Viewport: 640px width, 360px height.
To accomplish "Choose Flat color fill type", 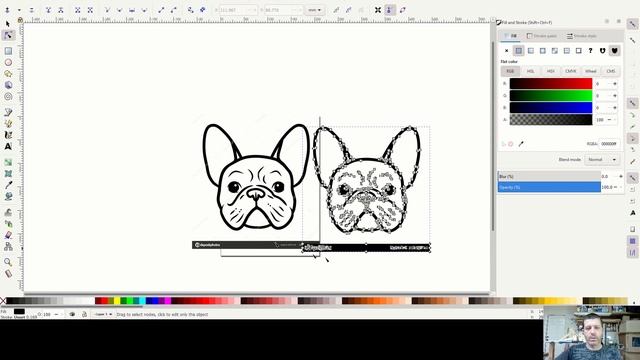I will click(x=518, y=51).
